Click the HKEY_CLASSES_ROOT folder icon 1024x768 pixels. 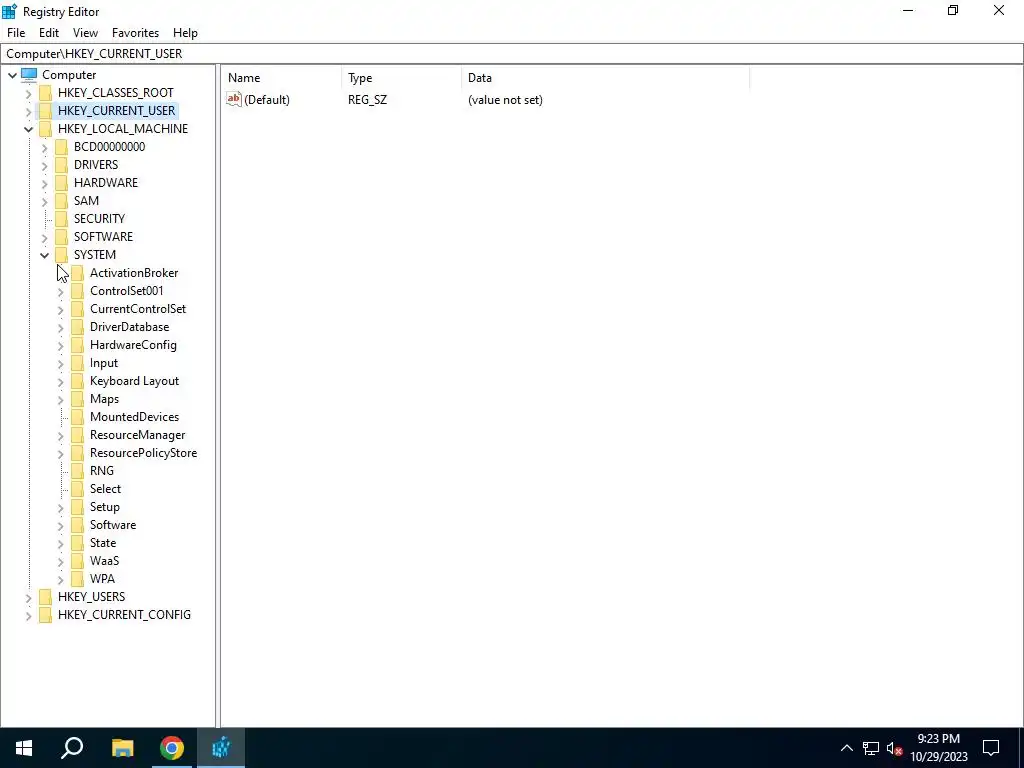coord(45,93)
